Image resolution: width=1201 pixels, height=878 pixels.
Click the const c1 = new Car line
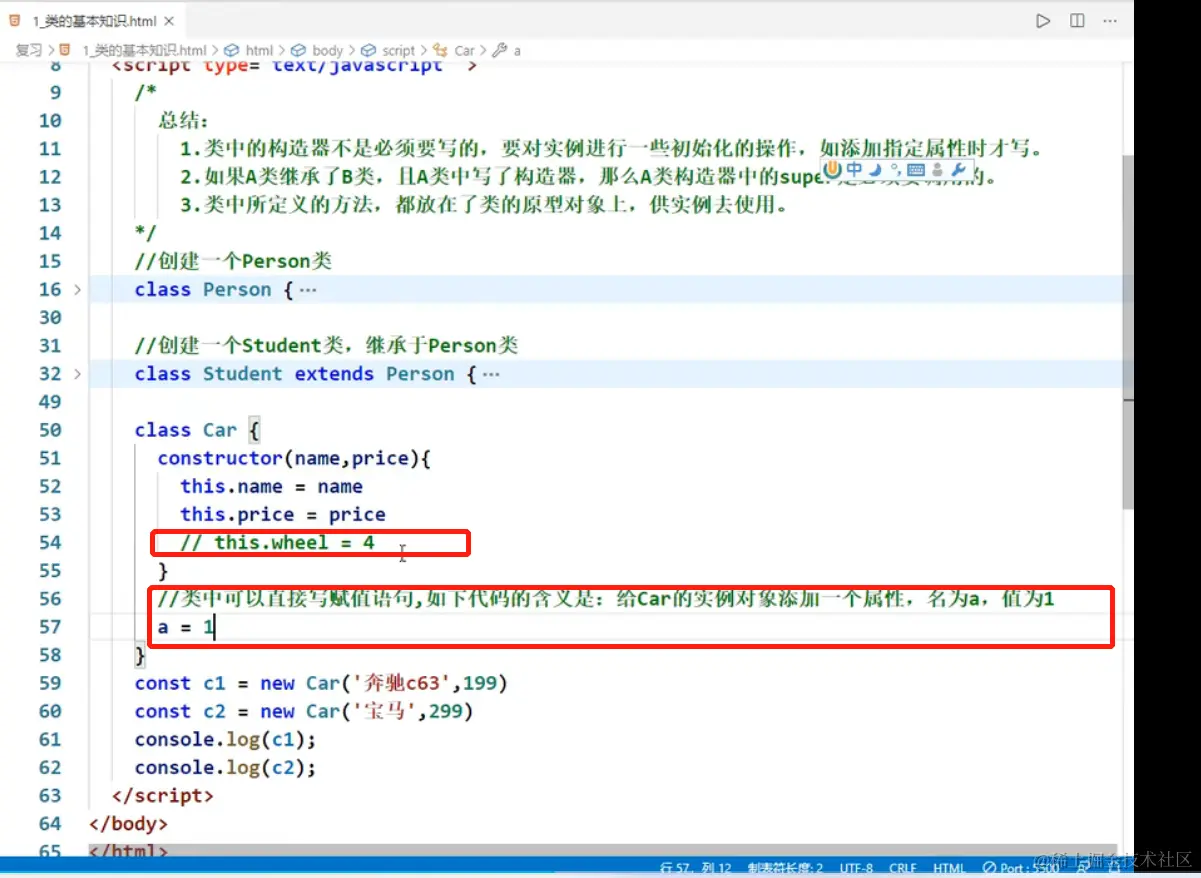[x=322, y=683]
